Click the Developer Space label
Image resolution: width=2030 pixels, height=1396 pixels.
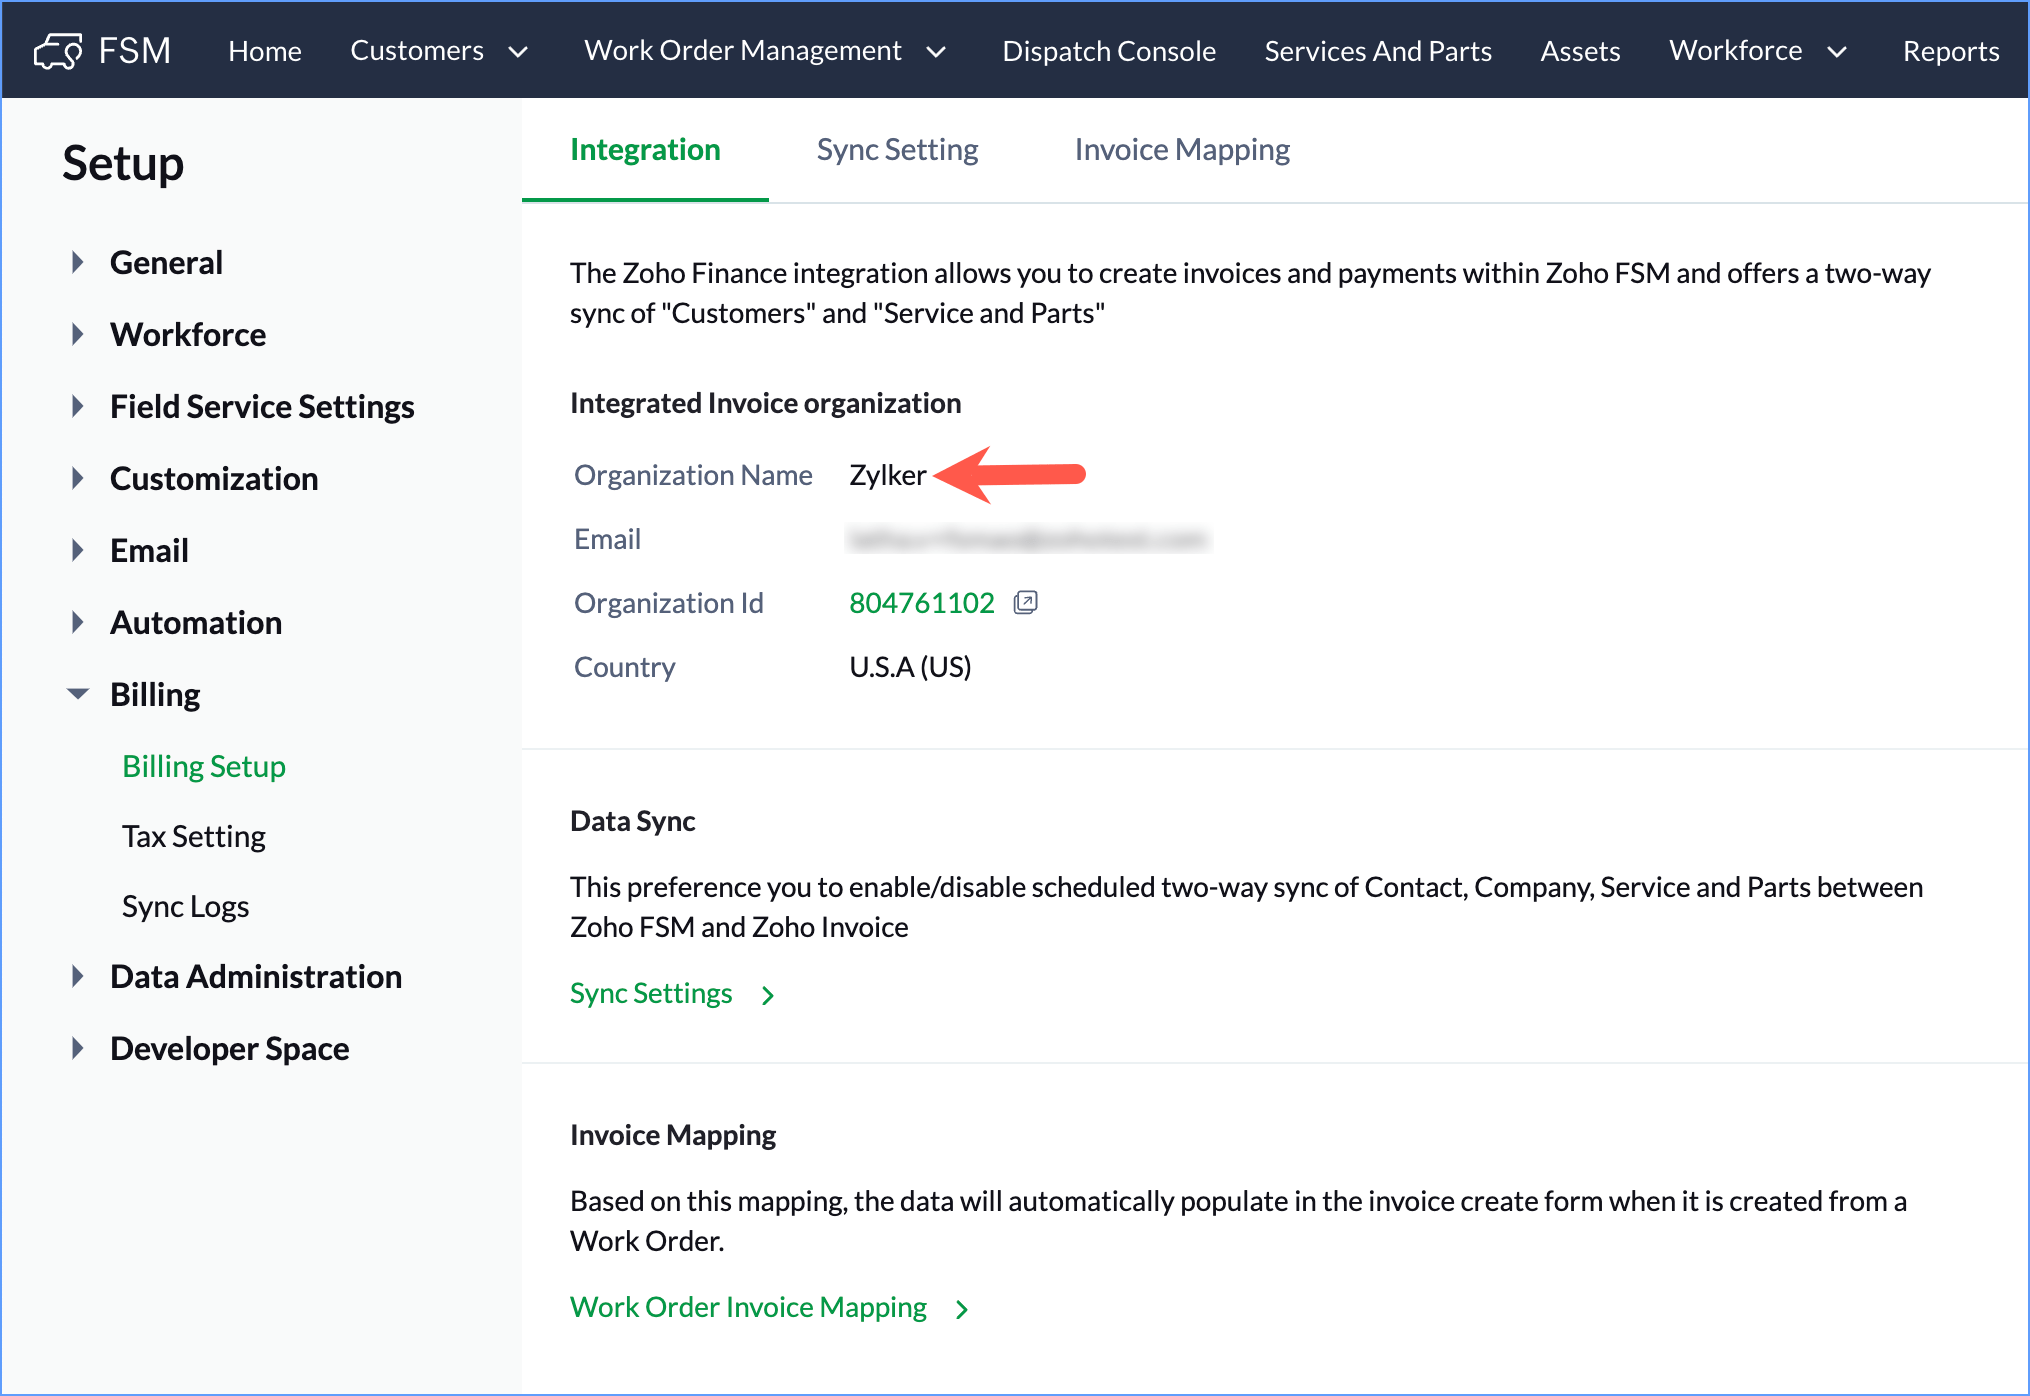click(x=229, y=1049)
